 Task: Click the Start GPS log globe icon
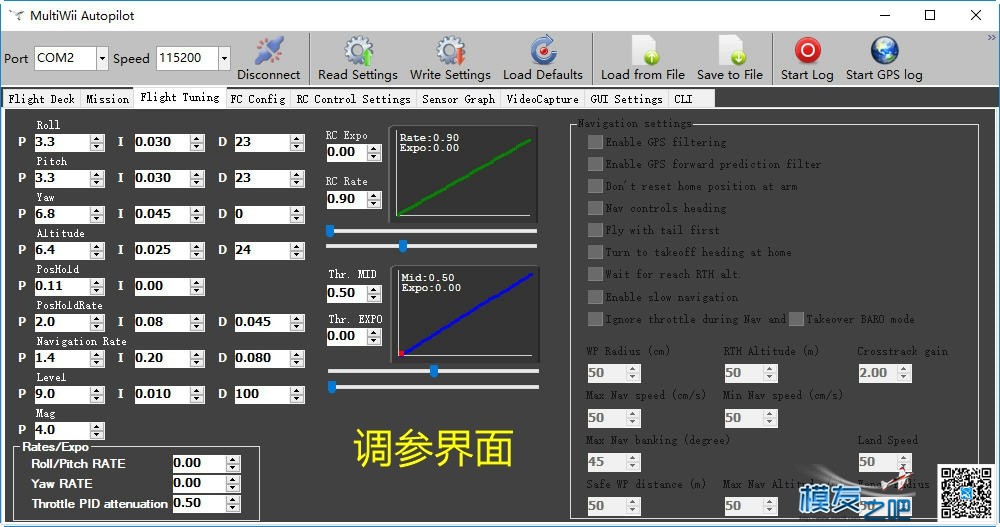click(885, 50)
